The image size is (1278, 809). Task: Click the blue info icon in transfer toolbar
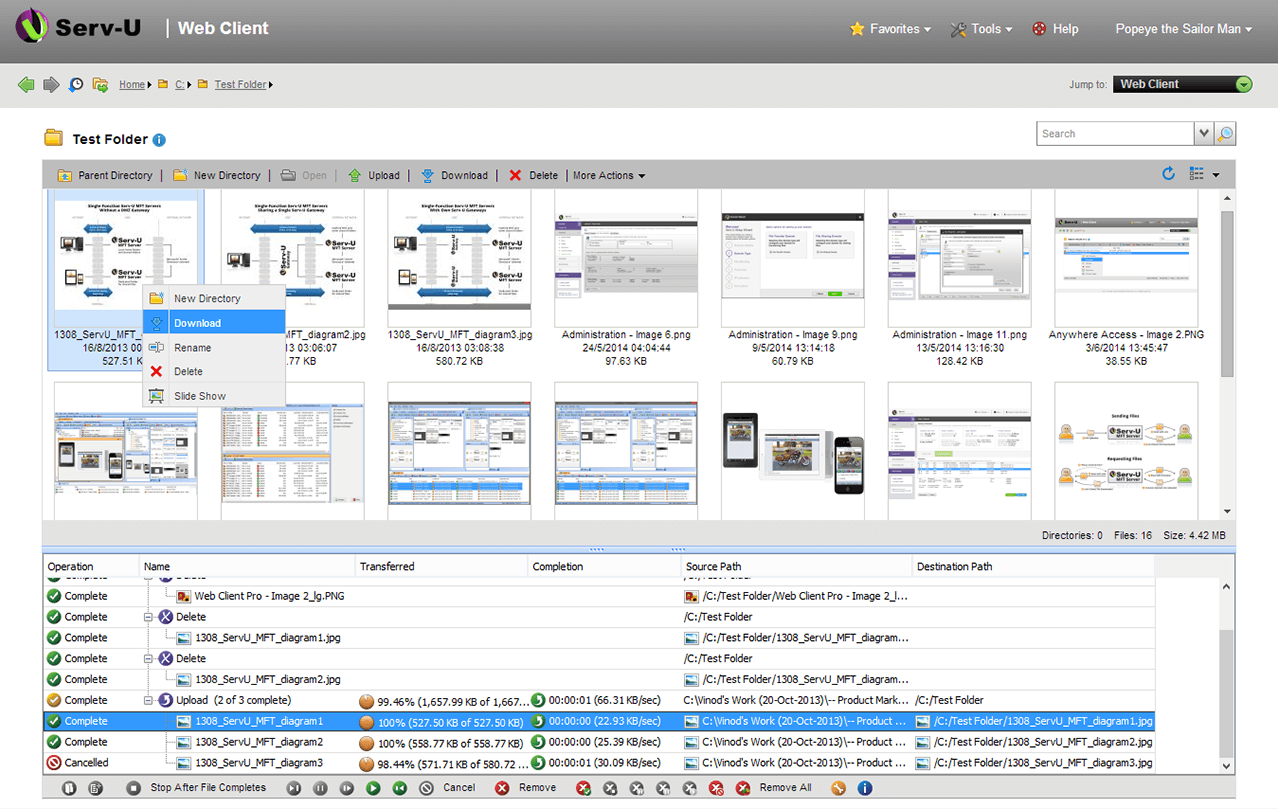(865, 788)
